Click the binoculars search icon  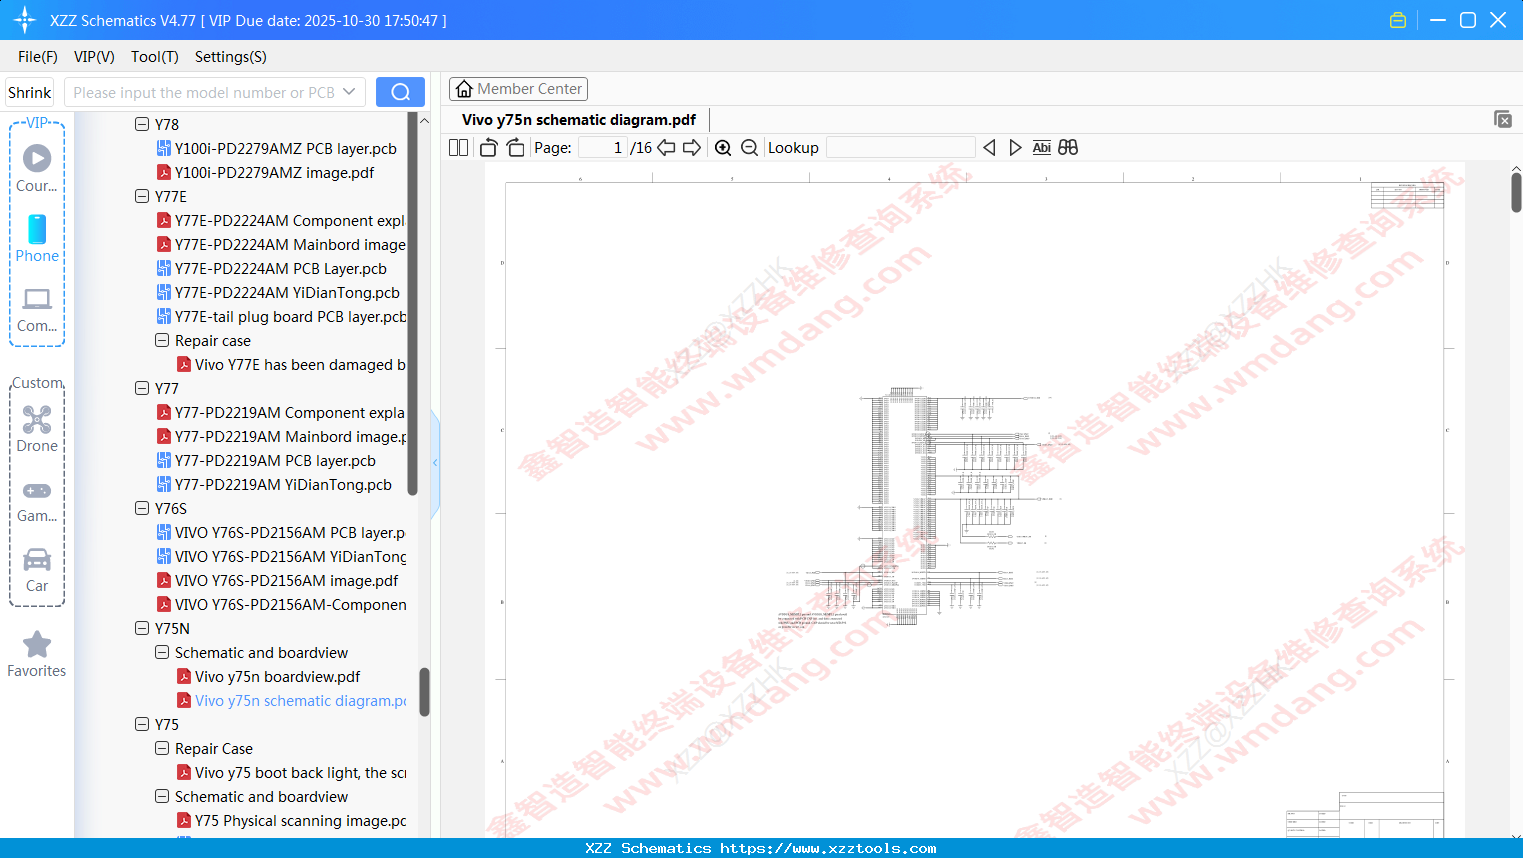1068,148
